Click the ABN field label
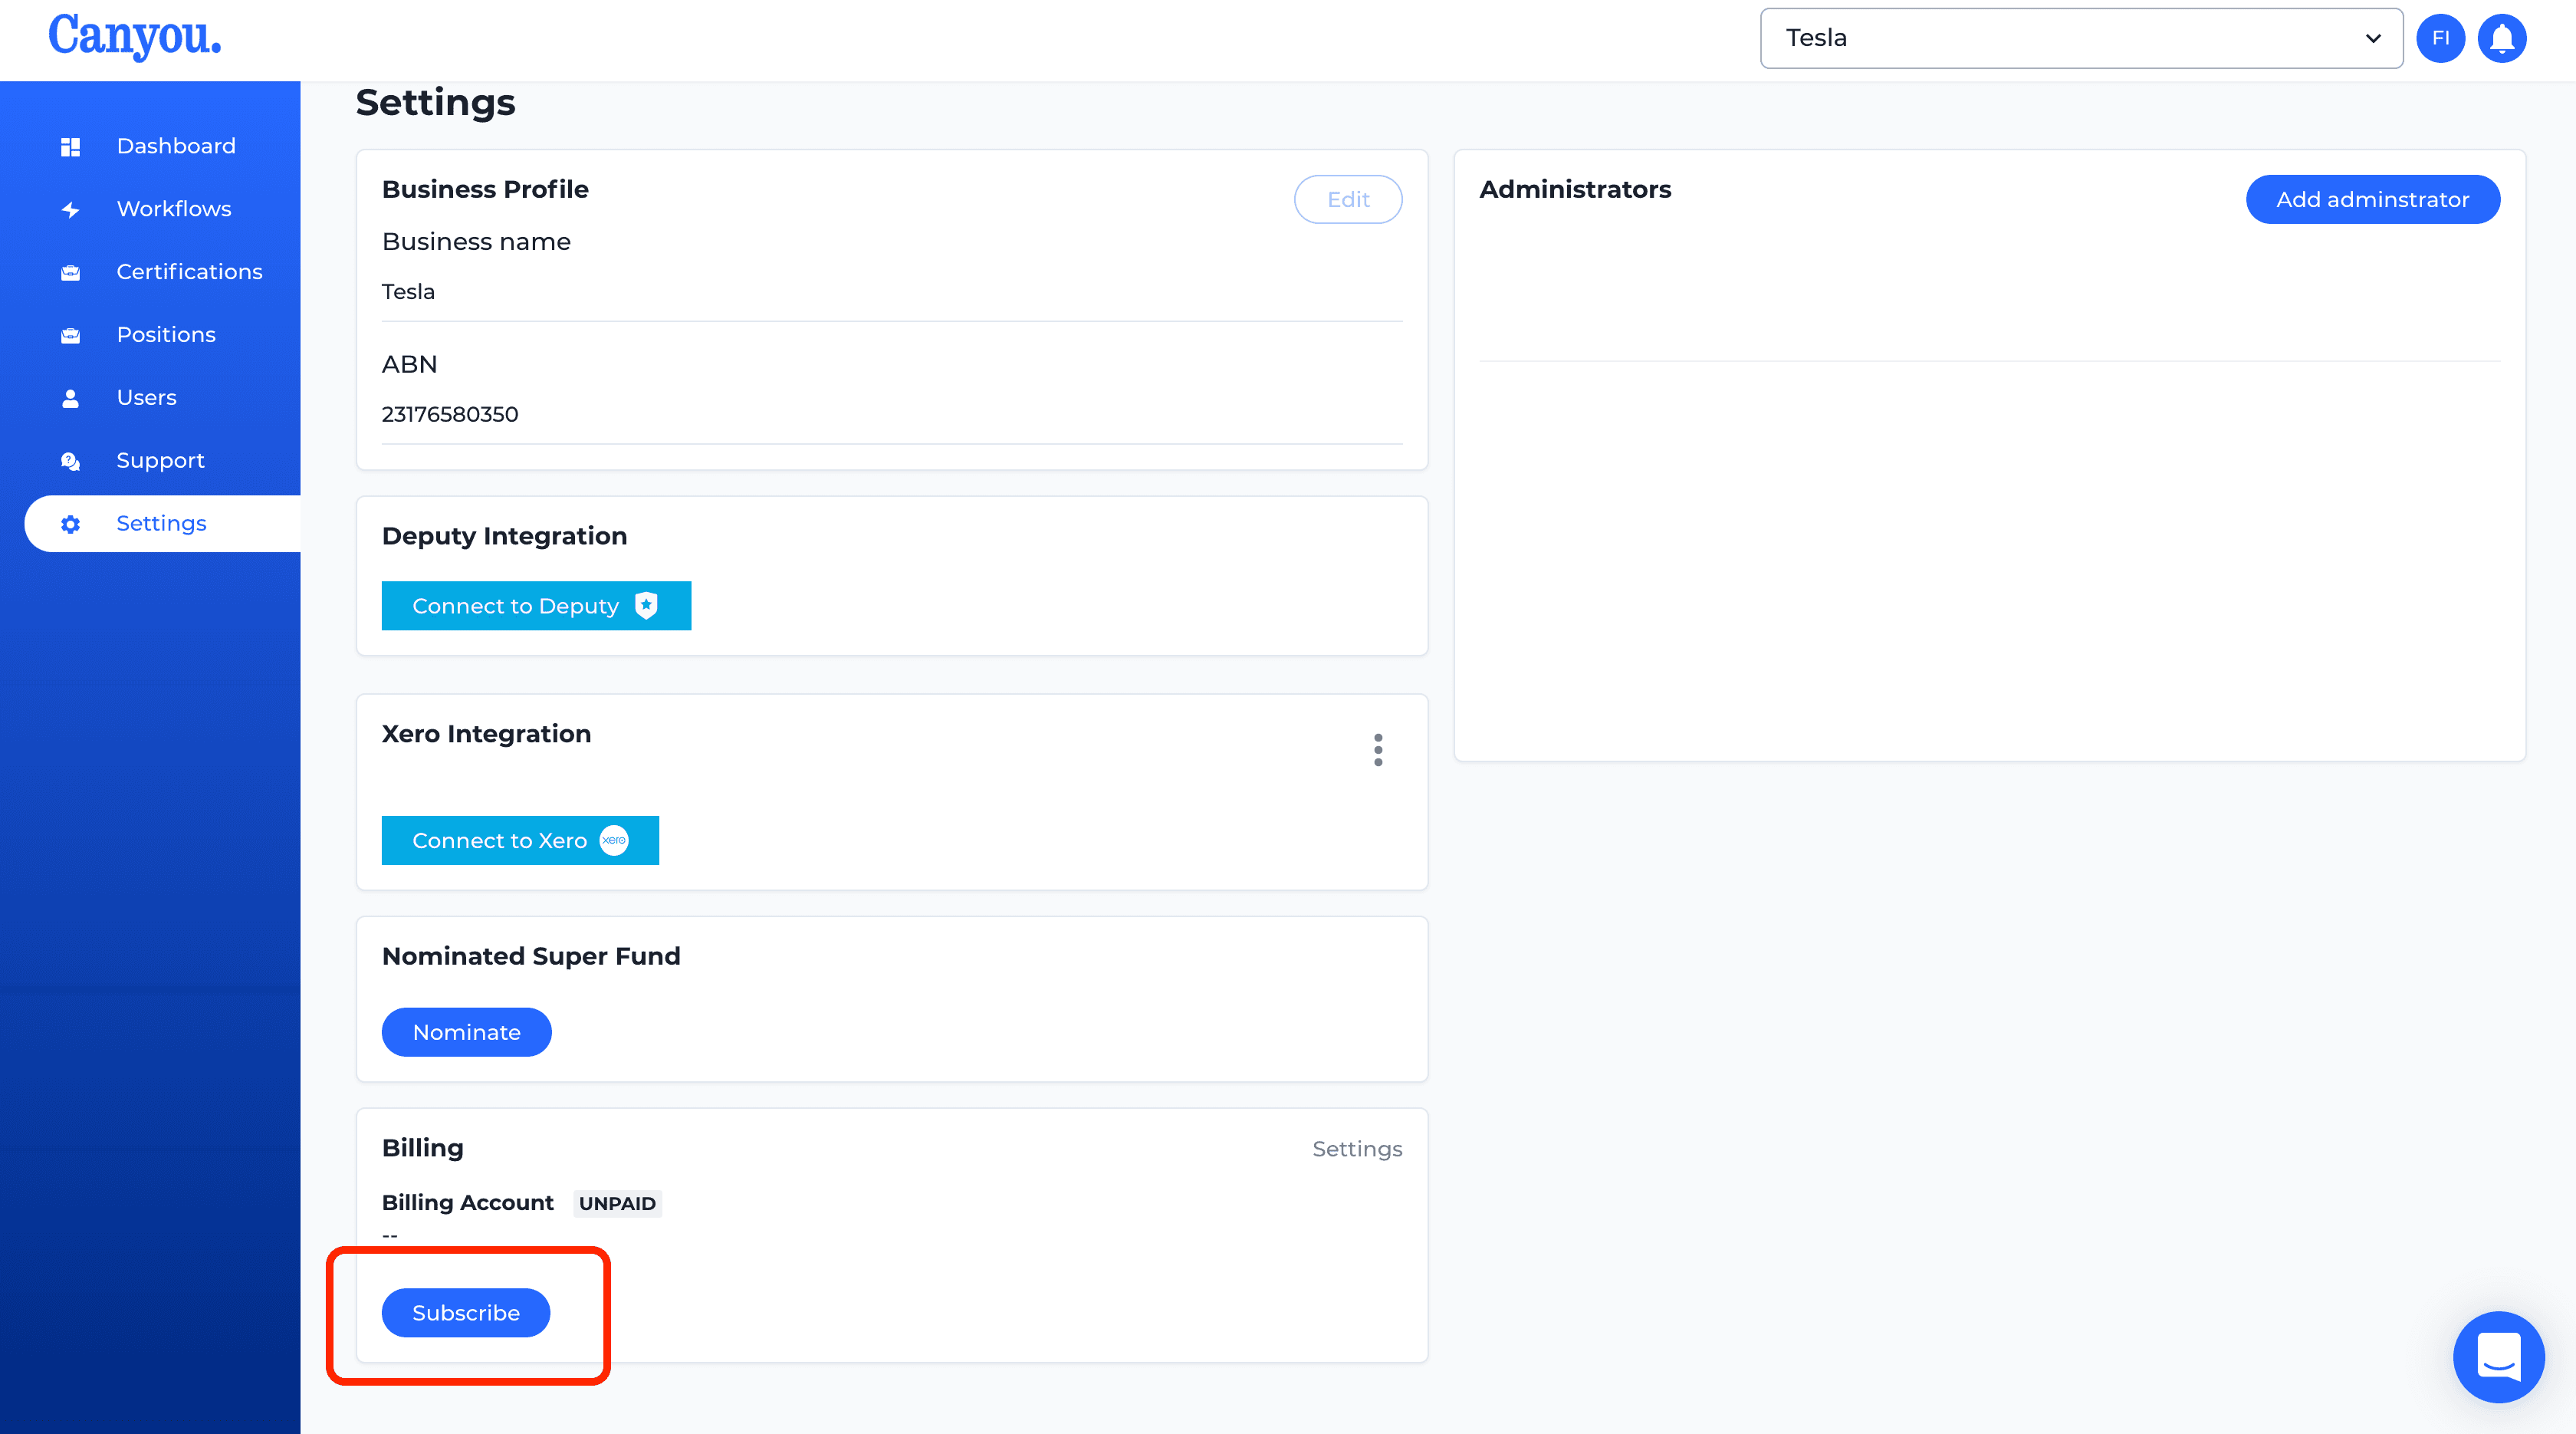The image size is (2576, 1434). pyautogui.click(x=409, y=364)
